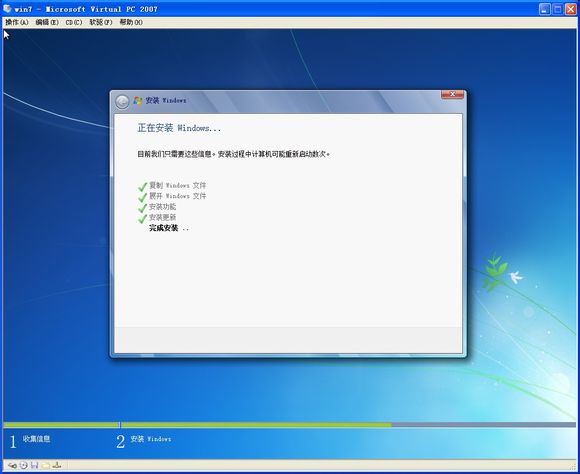Click the hard disk activity icon in status bar

pos(12,465)
